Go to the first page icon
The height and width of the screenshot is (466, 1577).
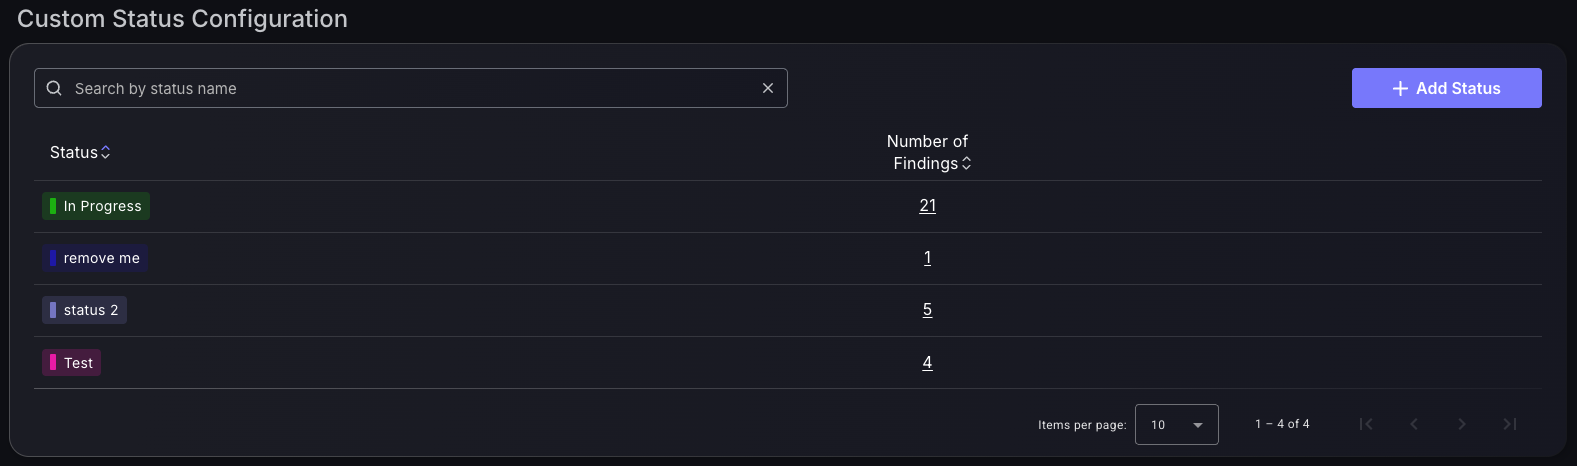[x=1366, y=424]
